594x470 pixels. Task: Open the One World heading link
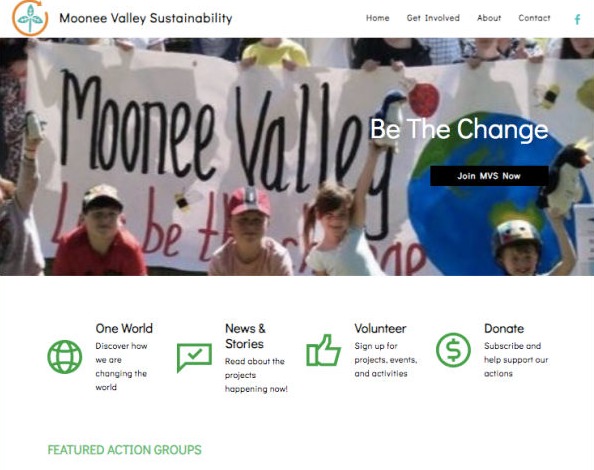[124, 328]
